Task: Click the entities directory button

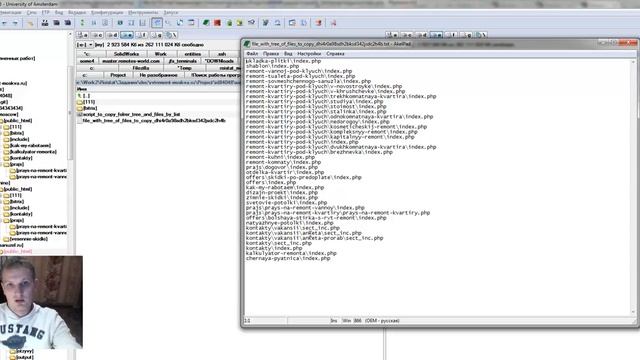Action: pos(193,54)
